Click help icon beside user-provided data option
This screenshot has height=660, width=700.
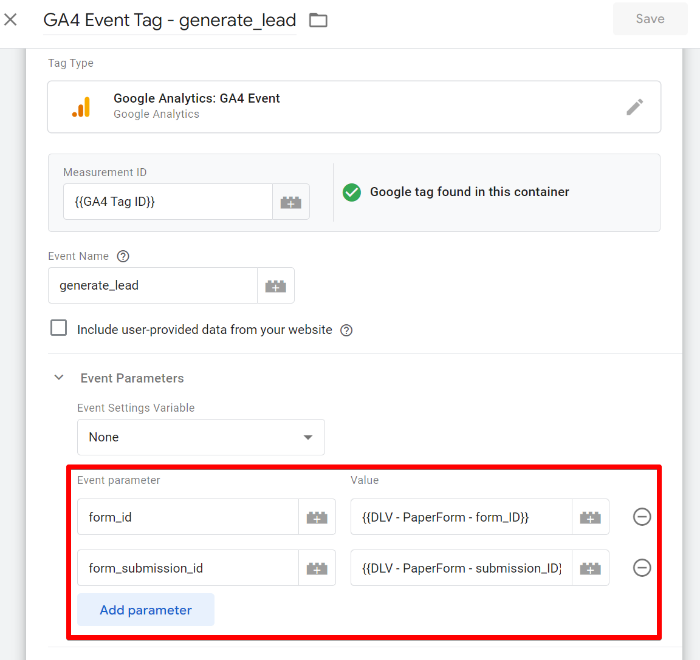[346, 330]
